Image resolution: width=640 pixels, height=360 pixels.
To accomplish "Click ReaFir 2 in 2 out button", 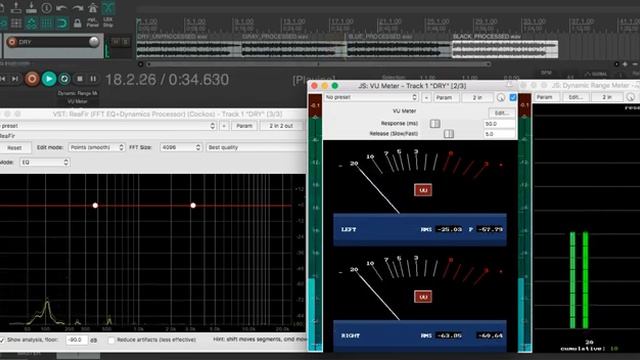I will (281, 126).
